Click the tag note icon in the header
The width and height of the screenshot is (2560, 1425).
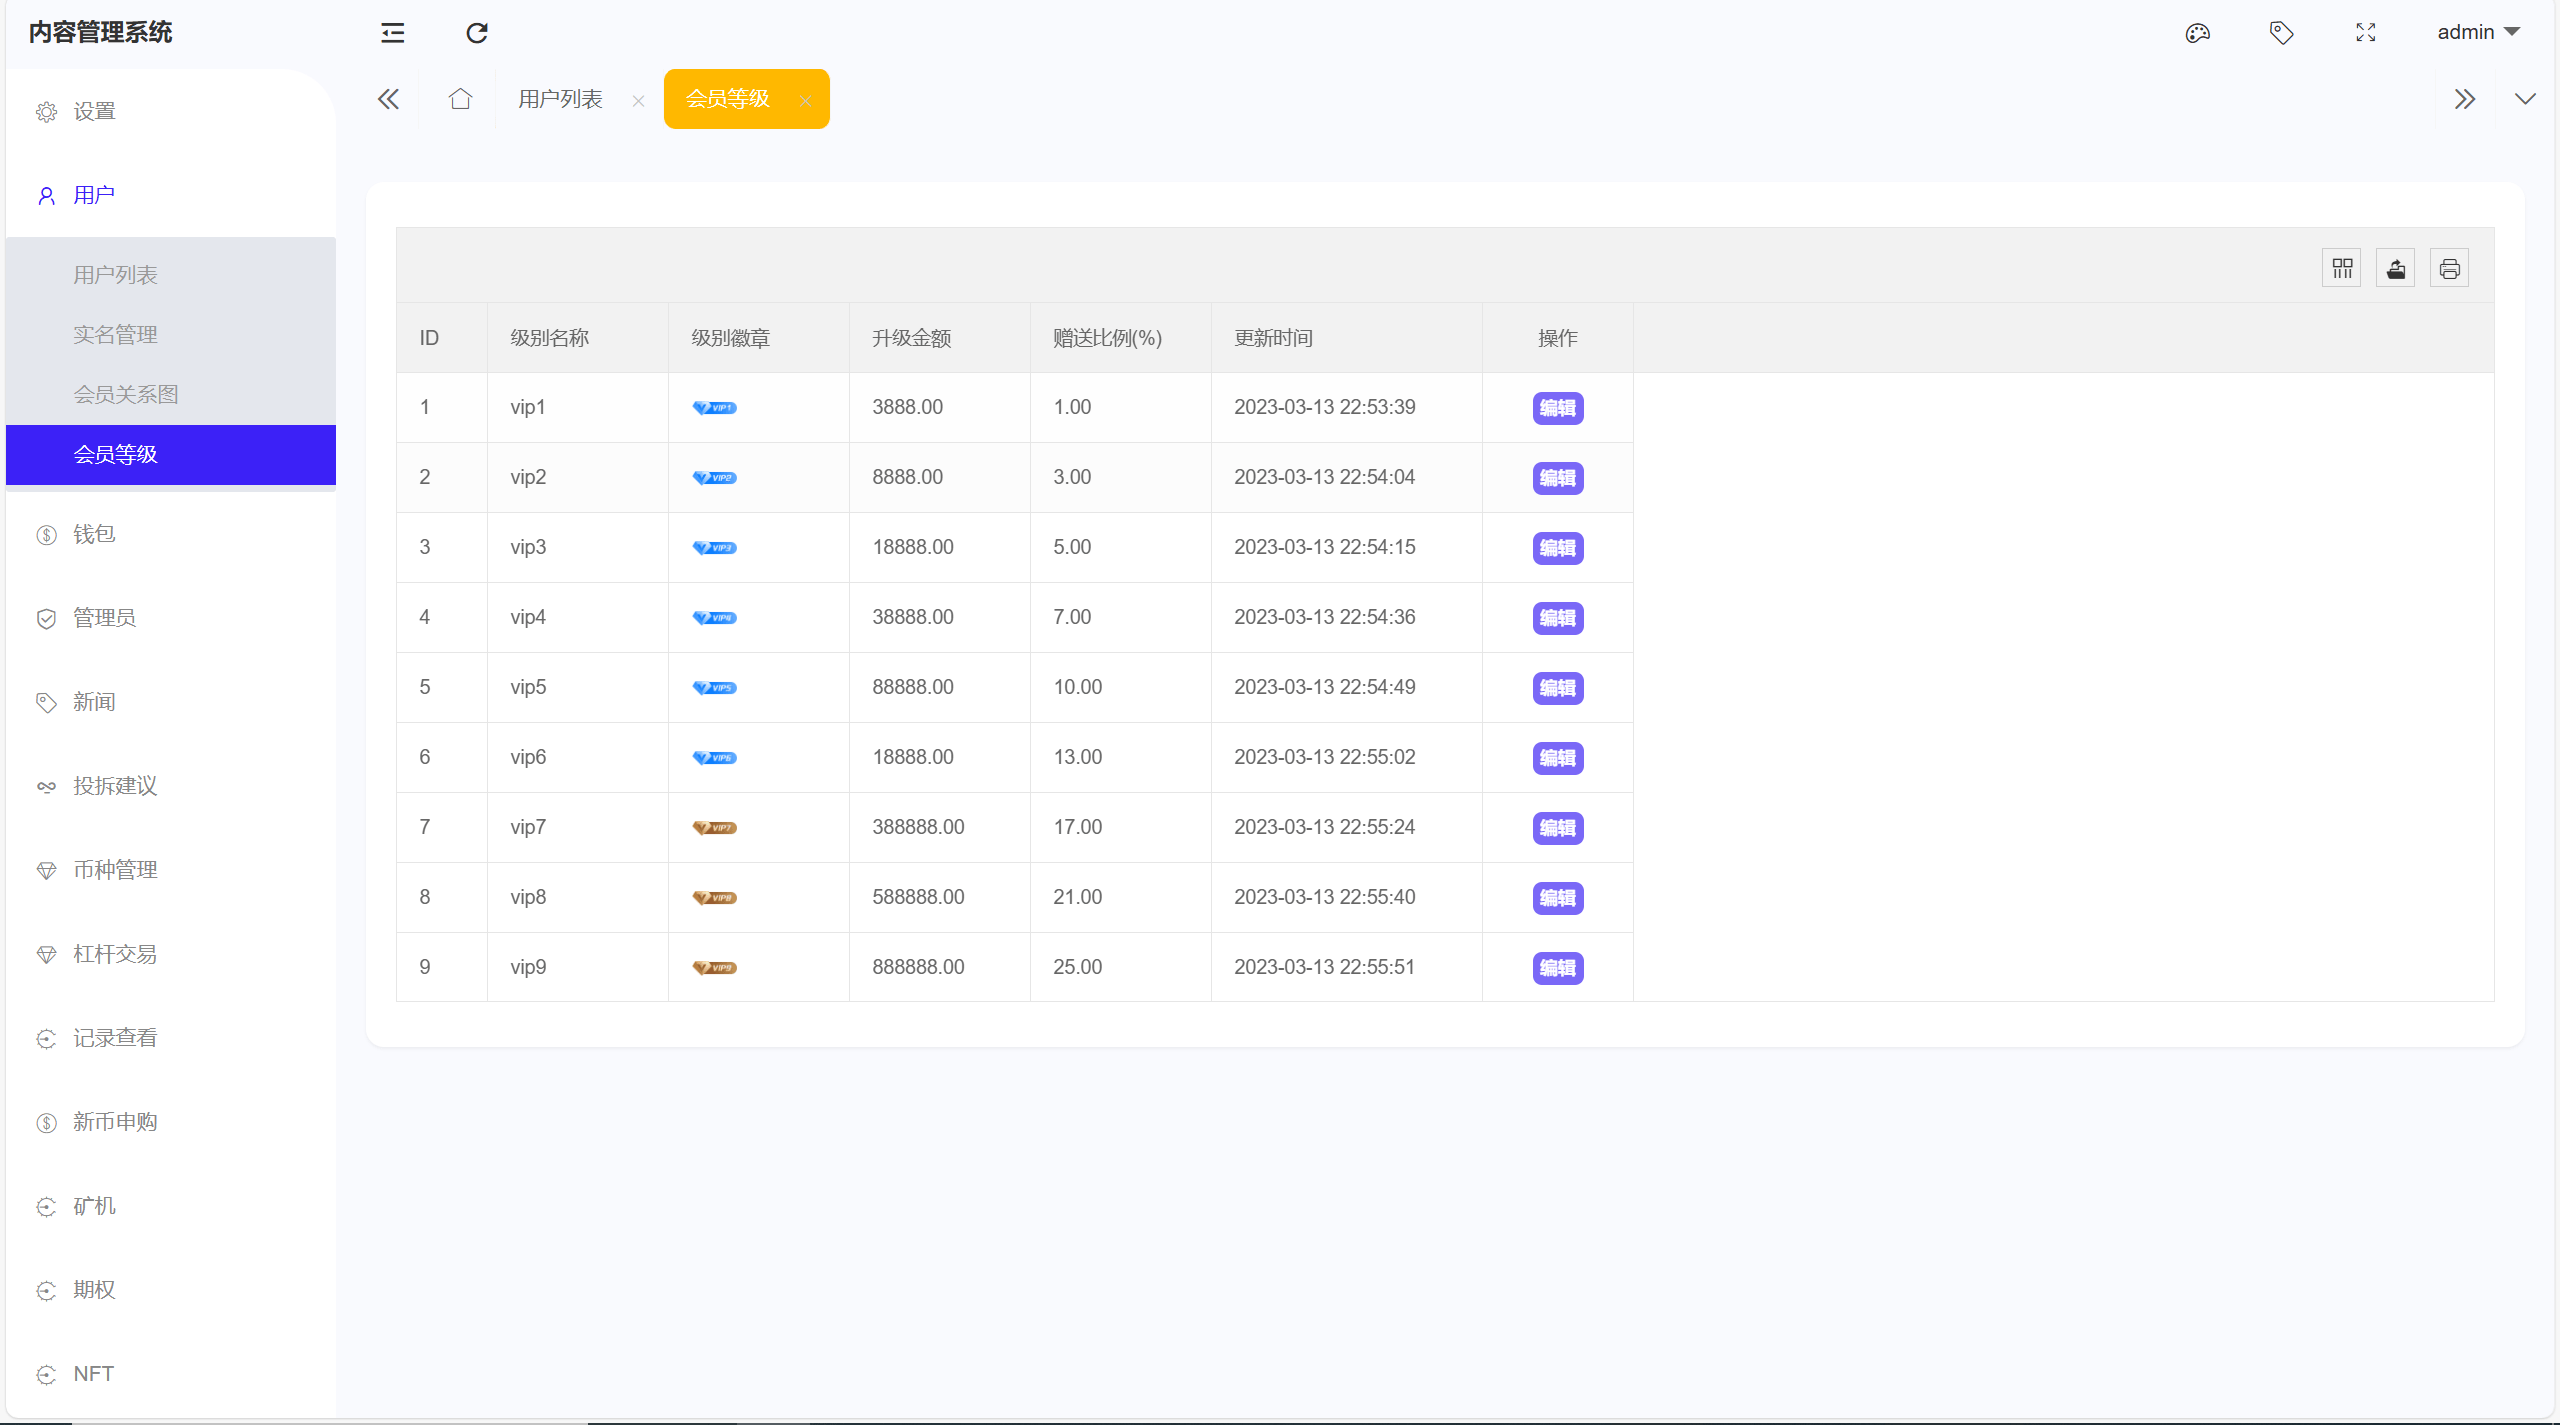[2281, 33]
